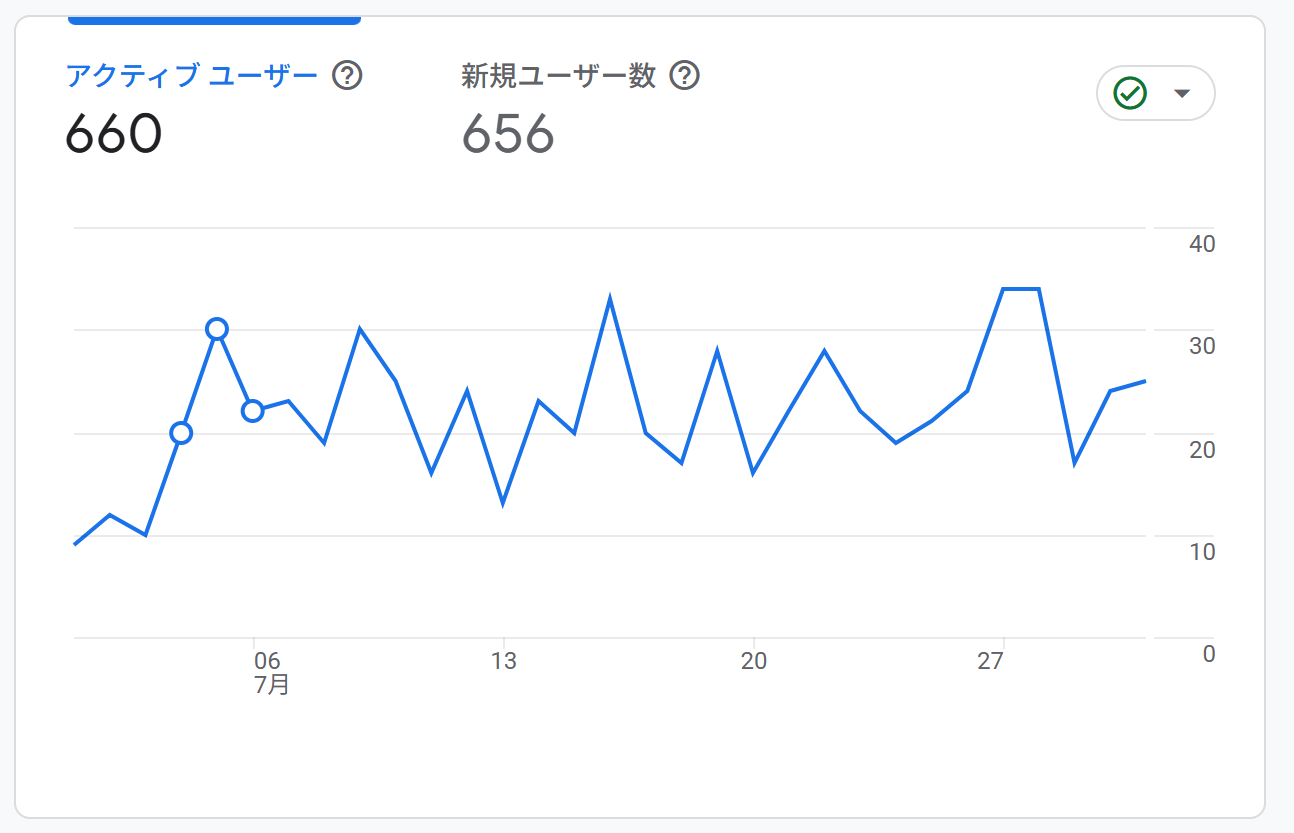Click the chart line's lowest dip before 13
This screenshot has height=833, width=1294.
click(x=503, y=502)
